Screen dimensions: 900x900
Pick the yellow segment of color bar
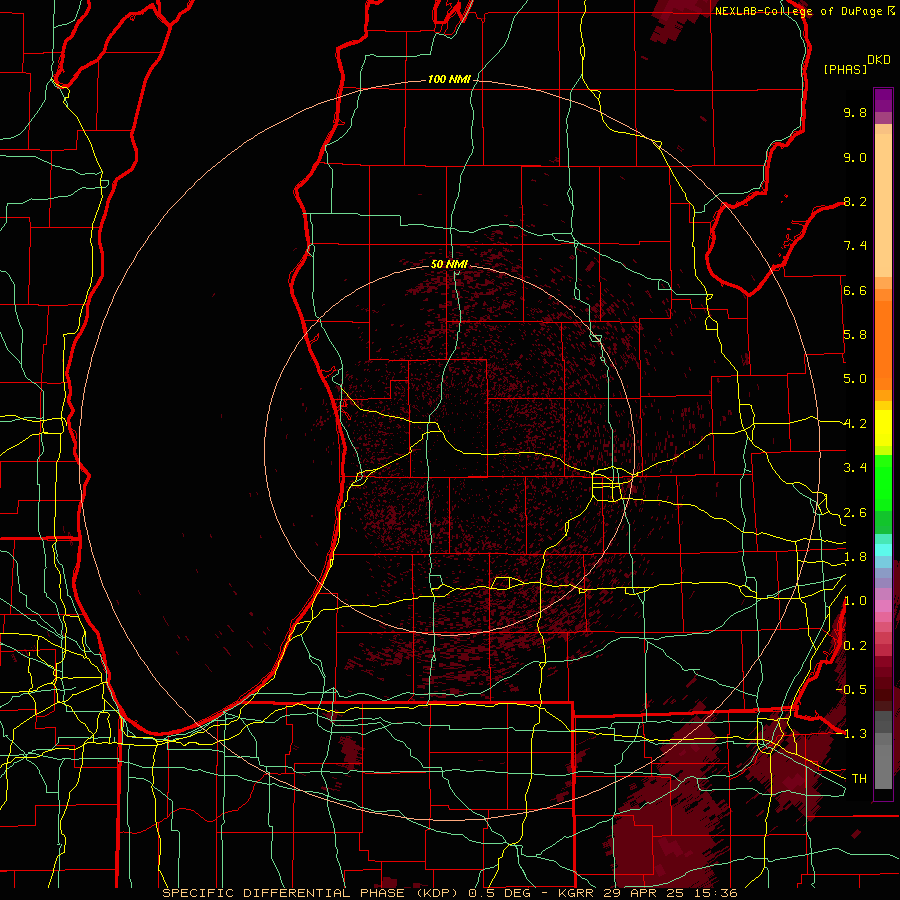(x=883, y=428)
